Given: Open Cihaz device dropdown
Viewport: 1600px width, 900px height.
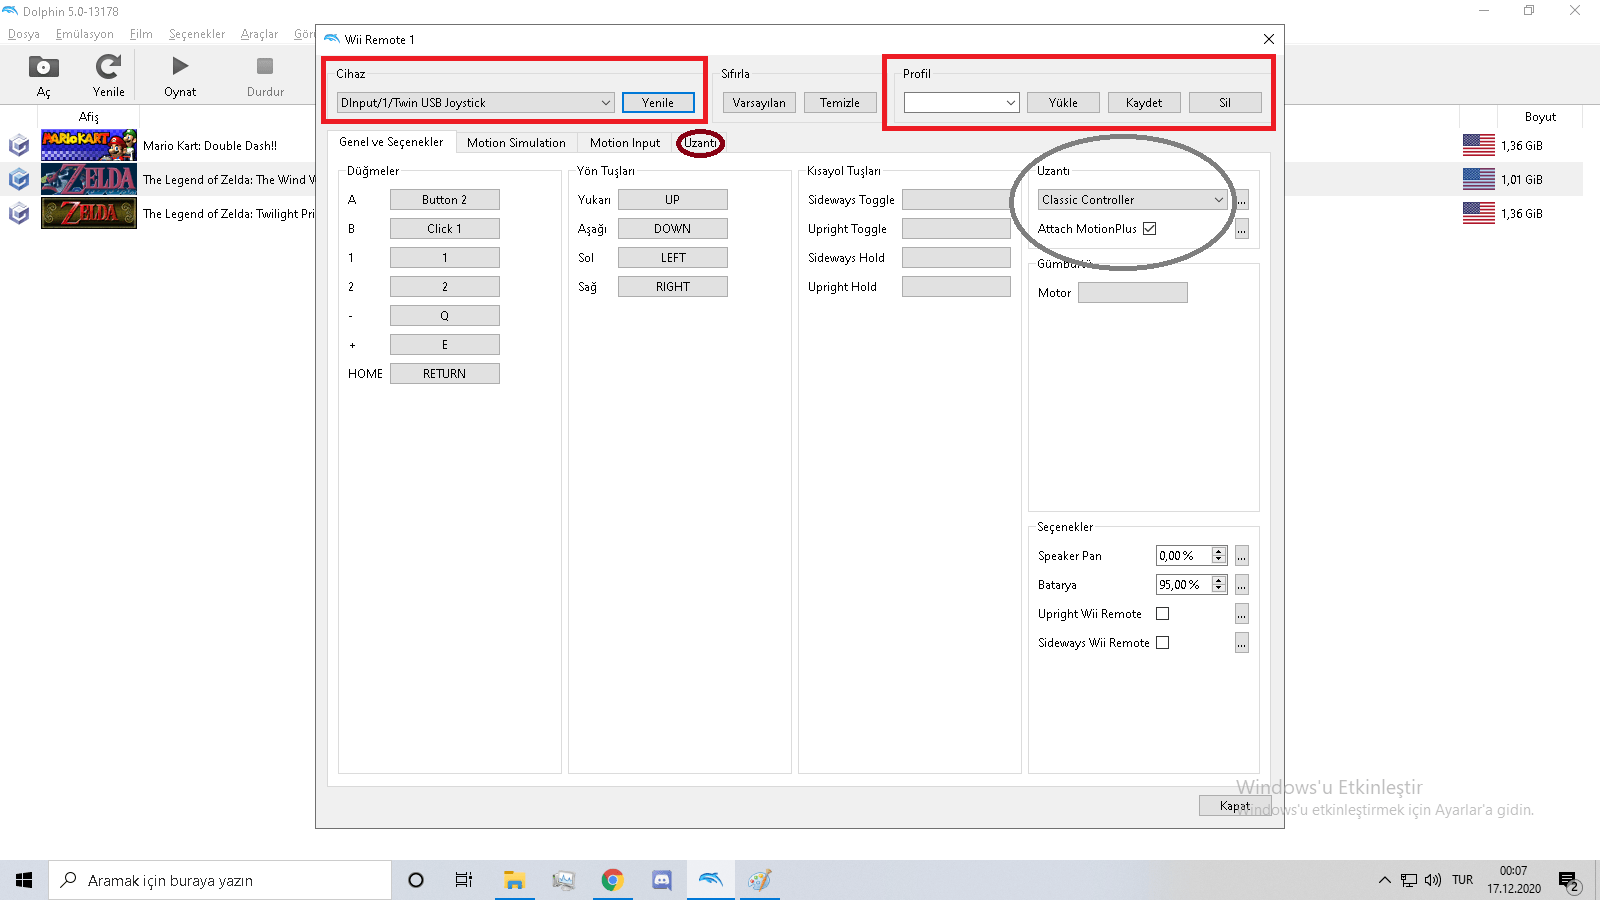Looking at the screenshot, I should [x=475, y=103].
